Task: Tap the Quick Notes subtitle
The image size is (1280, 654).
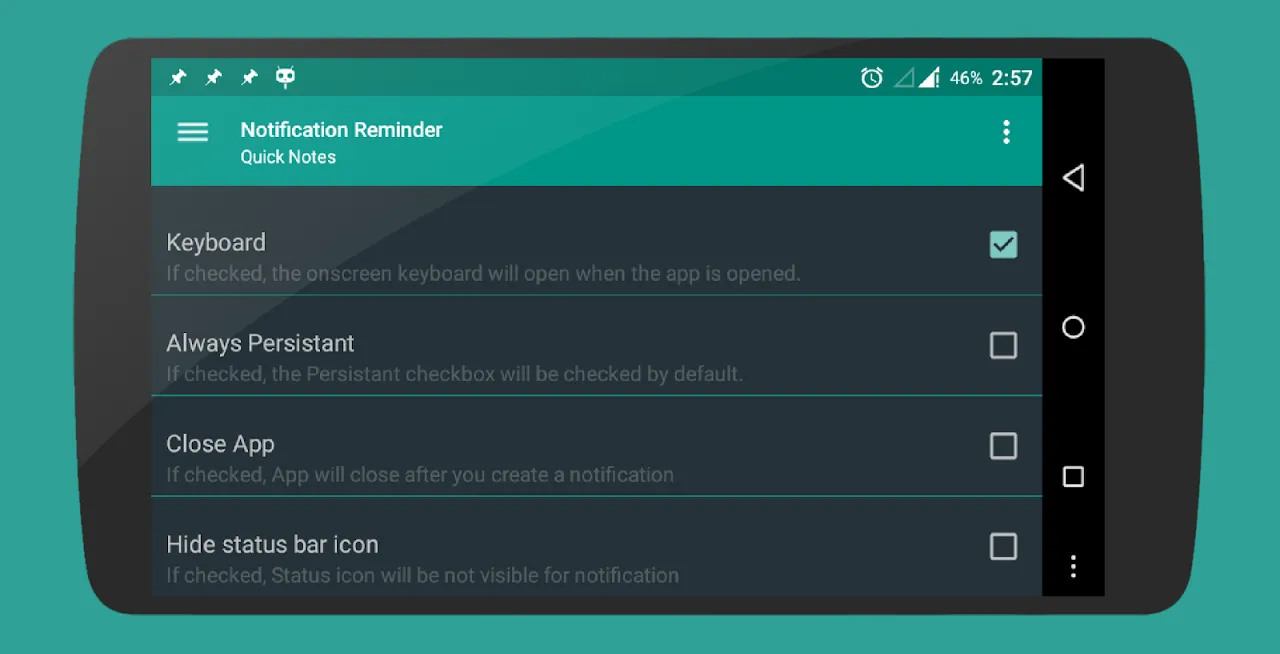Action: [288, 157]
